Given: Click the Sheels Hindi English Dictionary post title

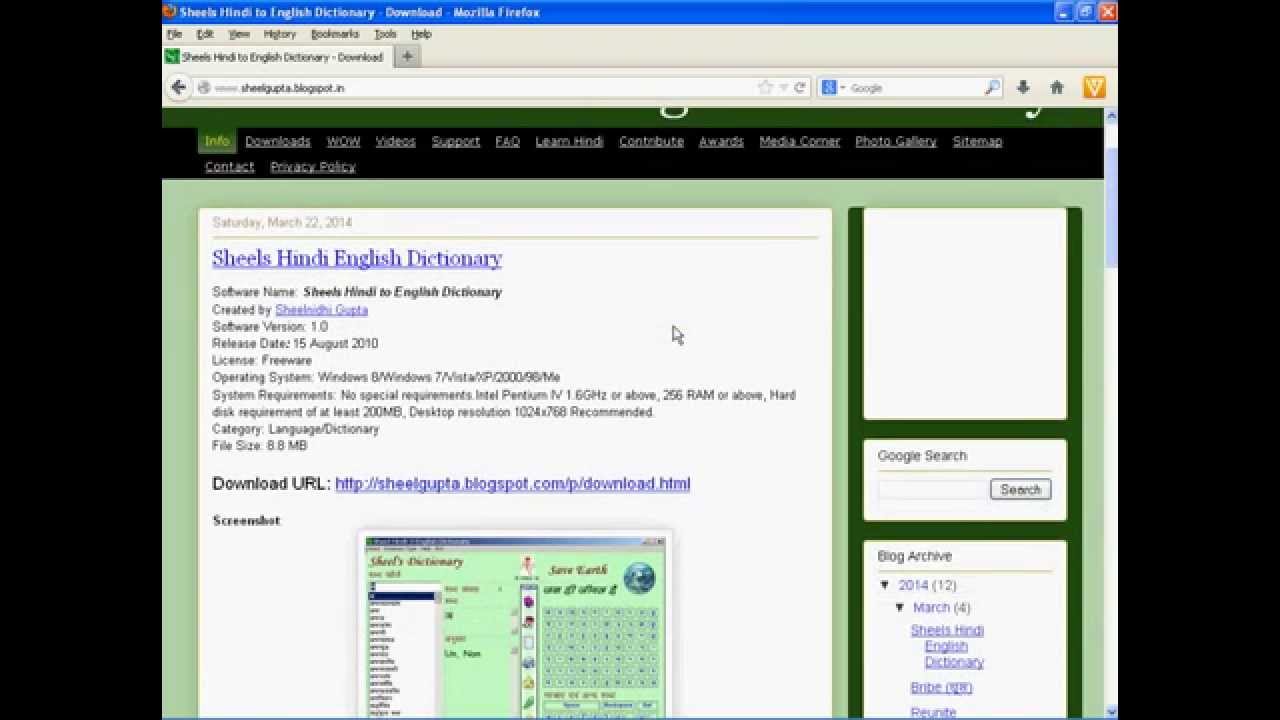Looking at the screenshot, I should point(357,258).
